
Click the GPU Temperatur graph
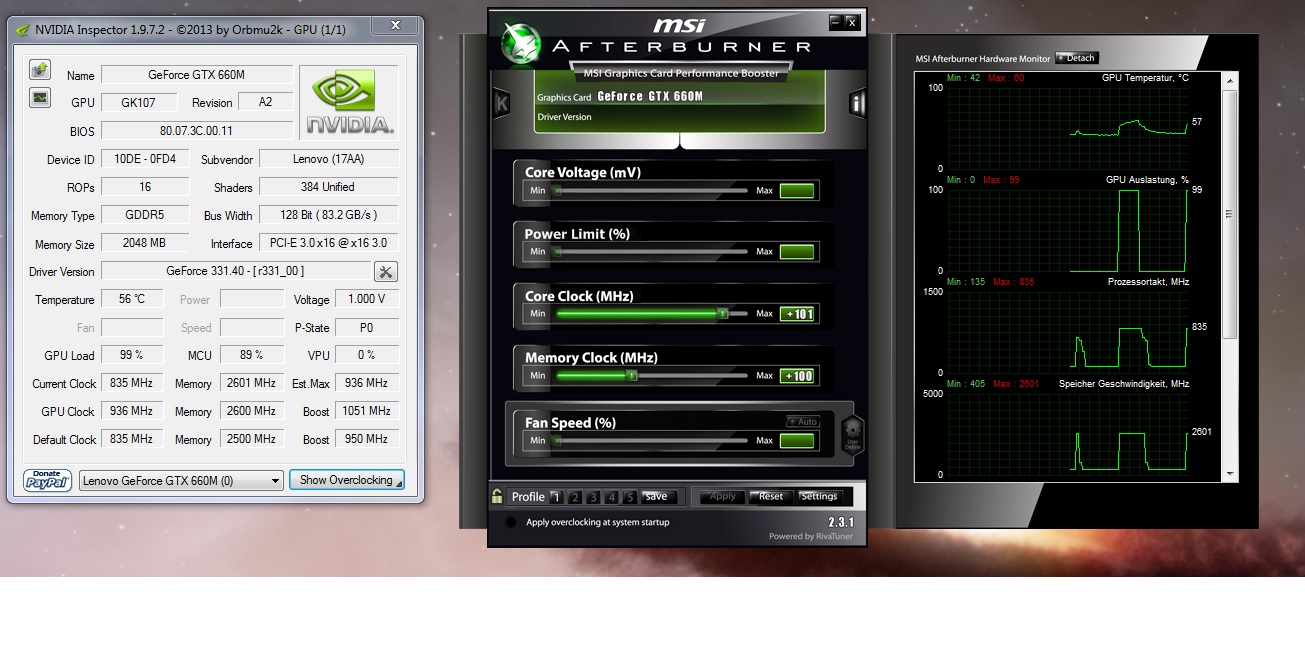pyautogui.click(x=1066, y=128)
